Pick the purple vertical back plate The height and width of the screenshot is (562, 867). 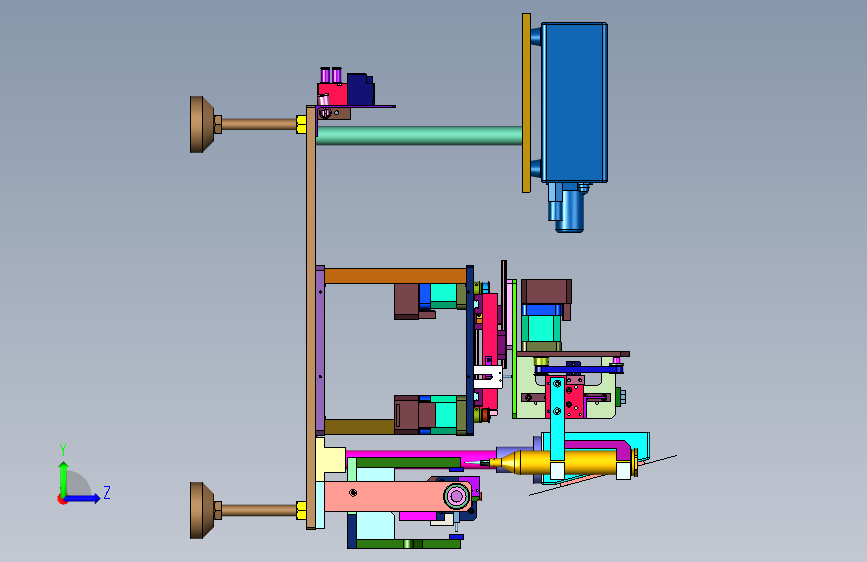320,350
